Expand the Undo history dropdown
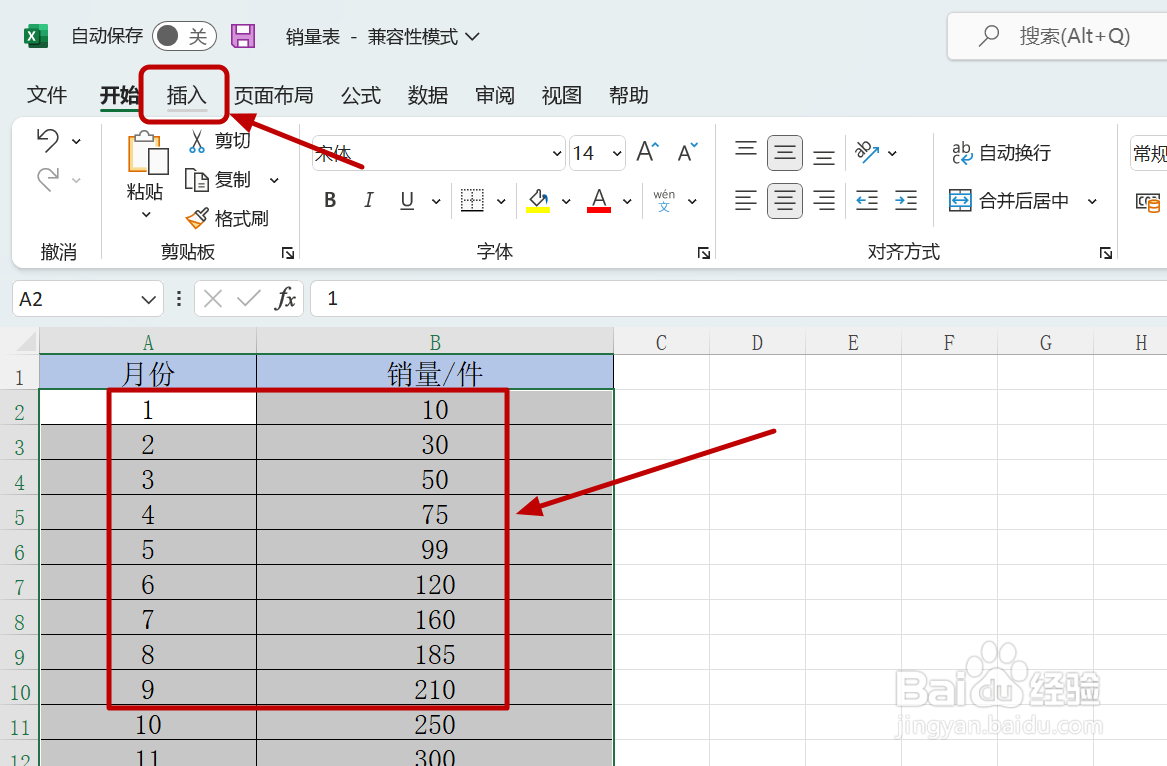 (x=76, y=141)
